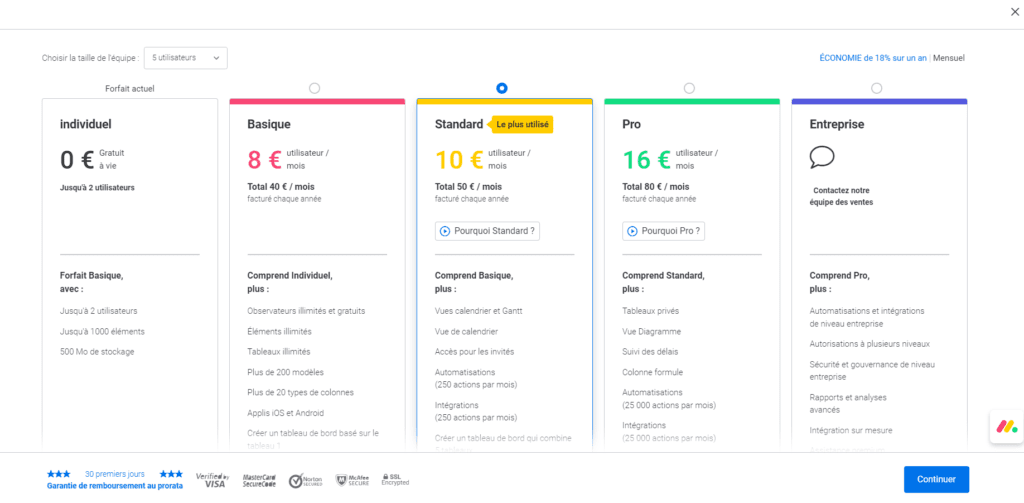This screenshot has width=1024, height=503.
Task: Switch billing to Mensuel
Action: pyautogui.click(x=949, y=58)
